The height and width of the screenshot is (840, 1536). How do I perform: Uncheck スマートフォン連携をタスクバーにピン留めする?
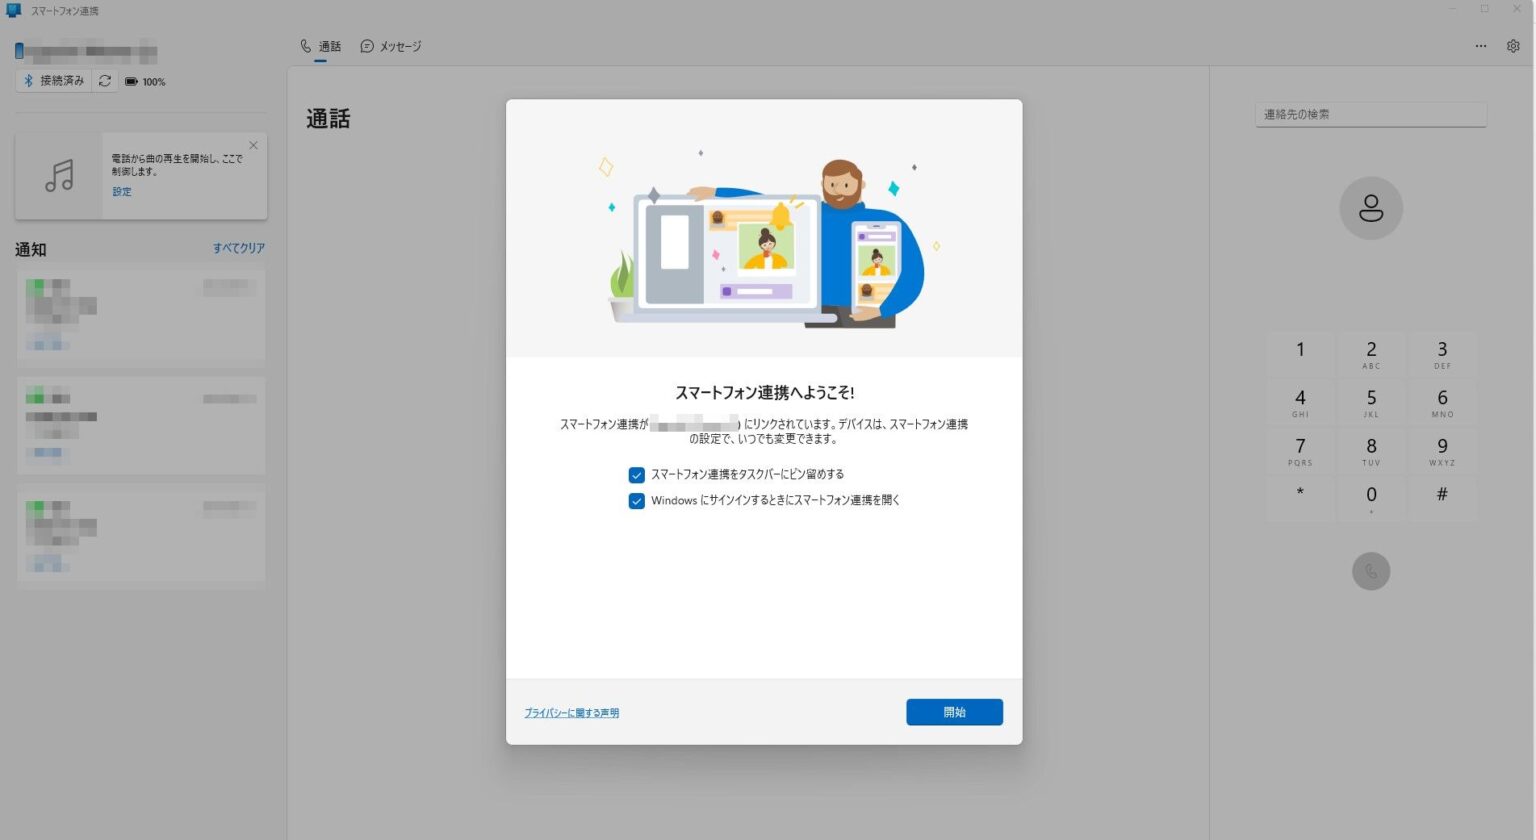pos(636,474)
